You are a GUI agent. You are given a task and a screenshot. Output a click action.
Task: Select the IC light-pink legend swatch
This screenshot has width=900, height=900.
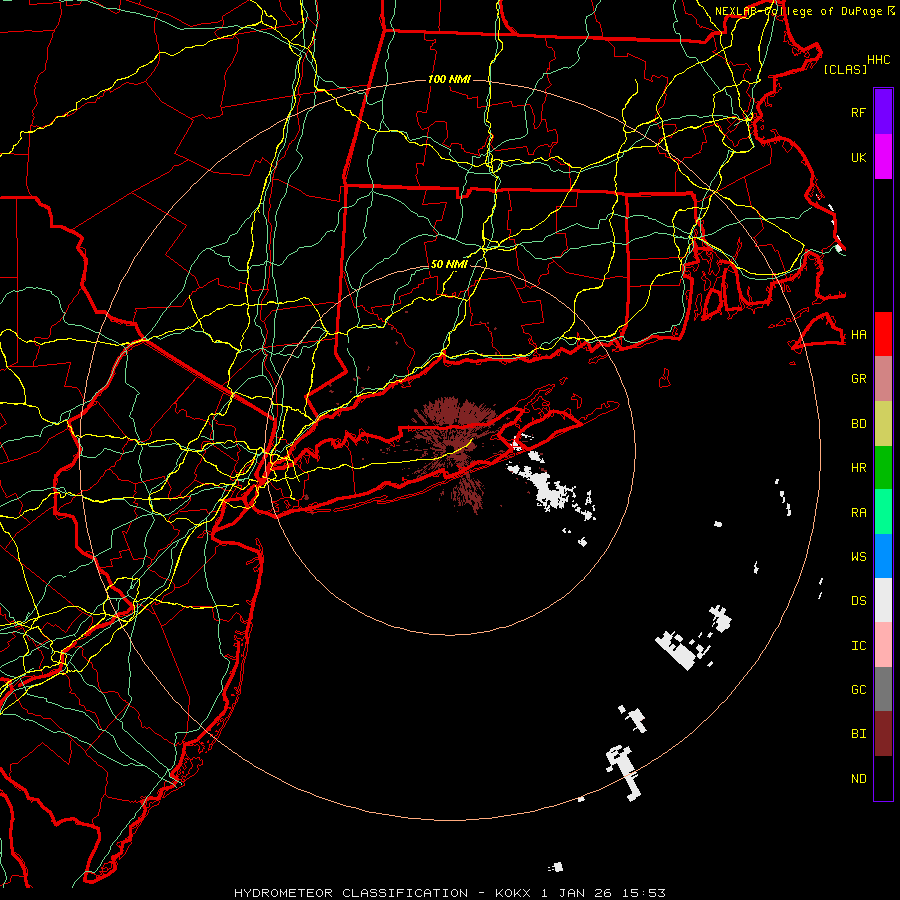883,645
